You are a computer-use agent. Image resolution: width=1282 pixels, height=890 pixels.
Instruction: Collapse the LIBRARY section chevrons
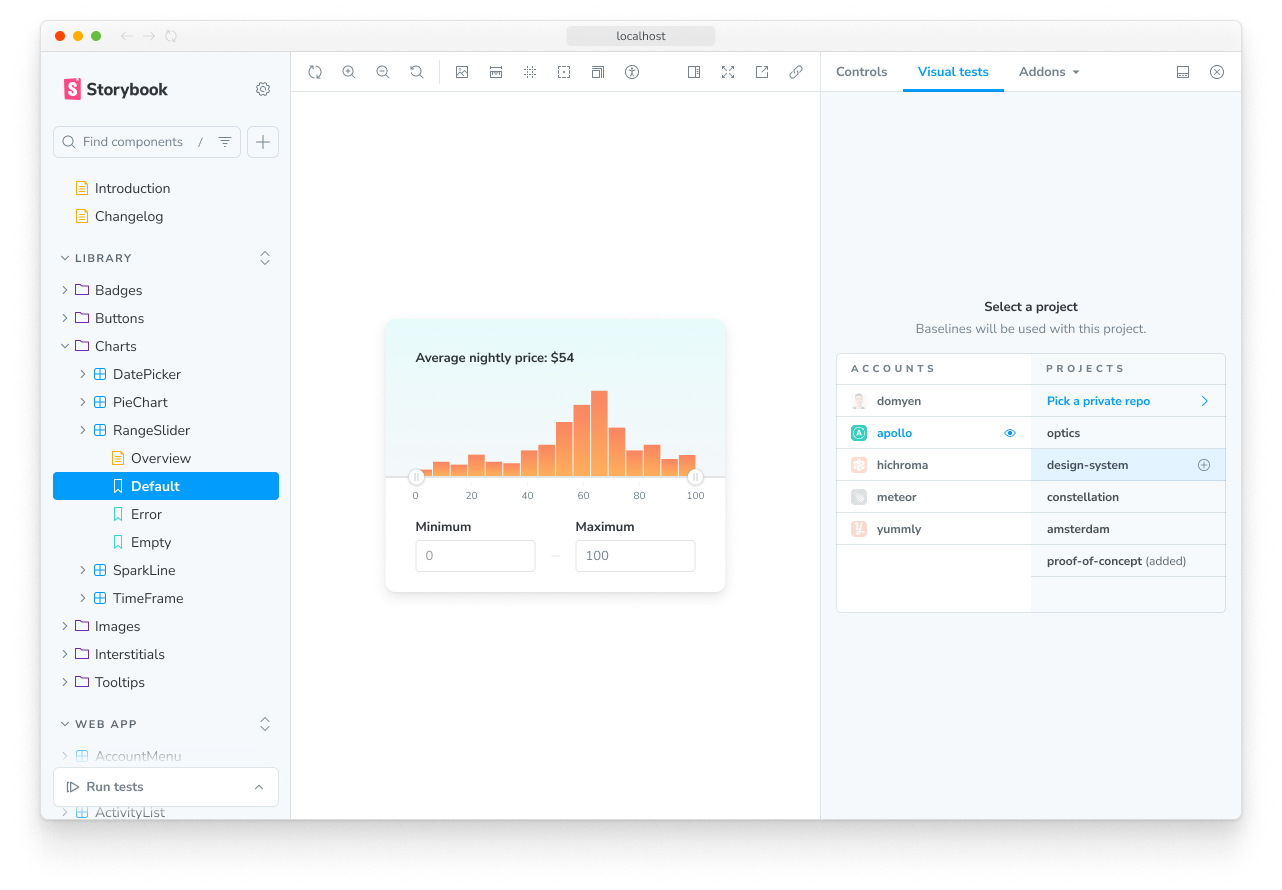(x=265, y=258)
